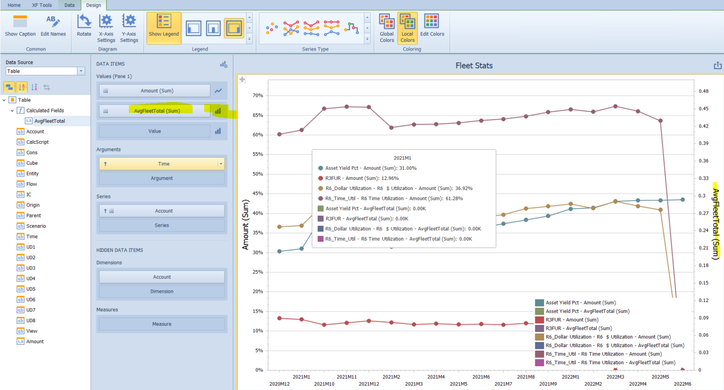Toggle the sort ascending field list icon

22,87
